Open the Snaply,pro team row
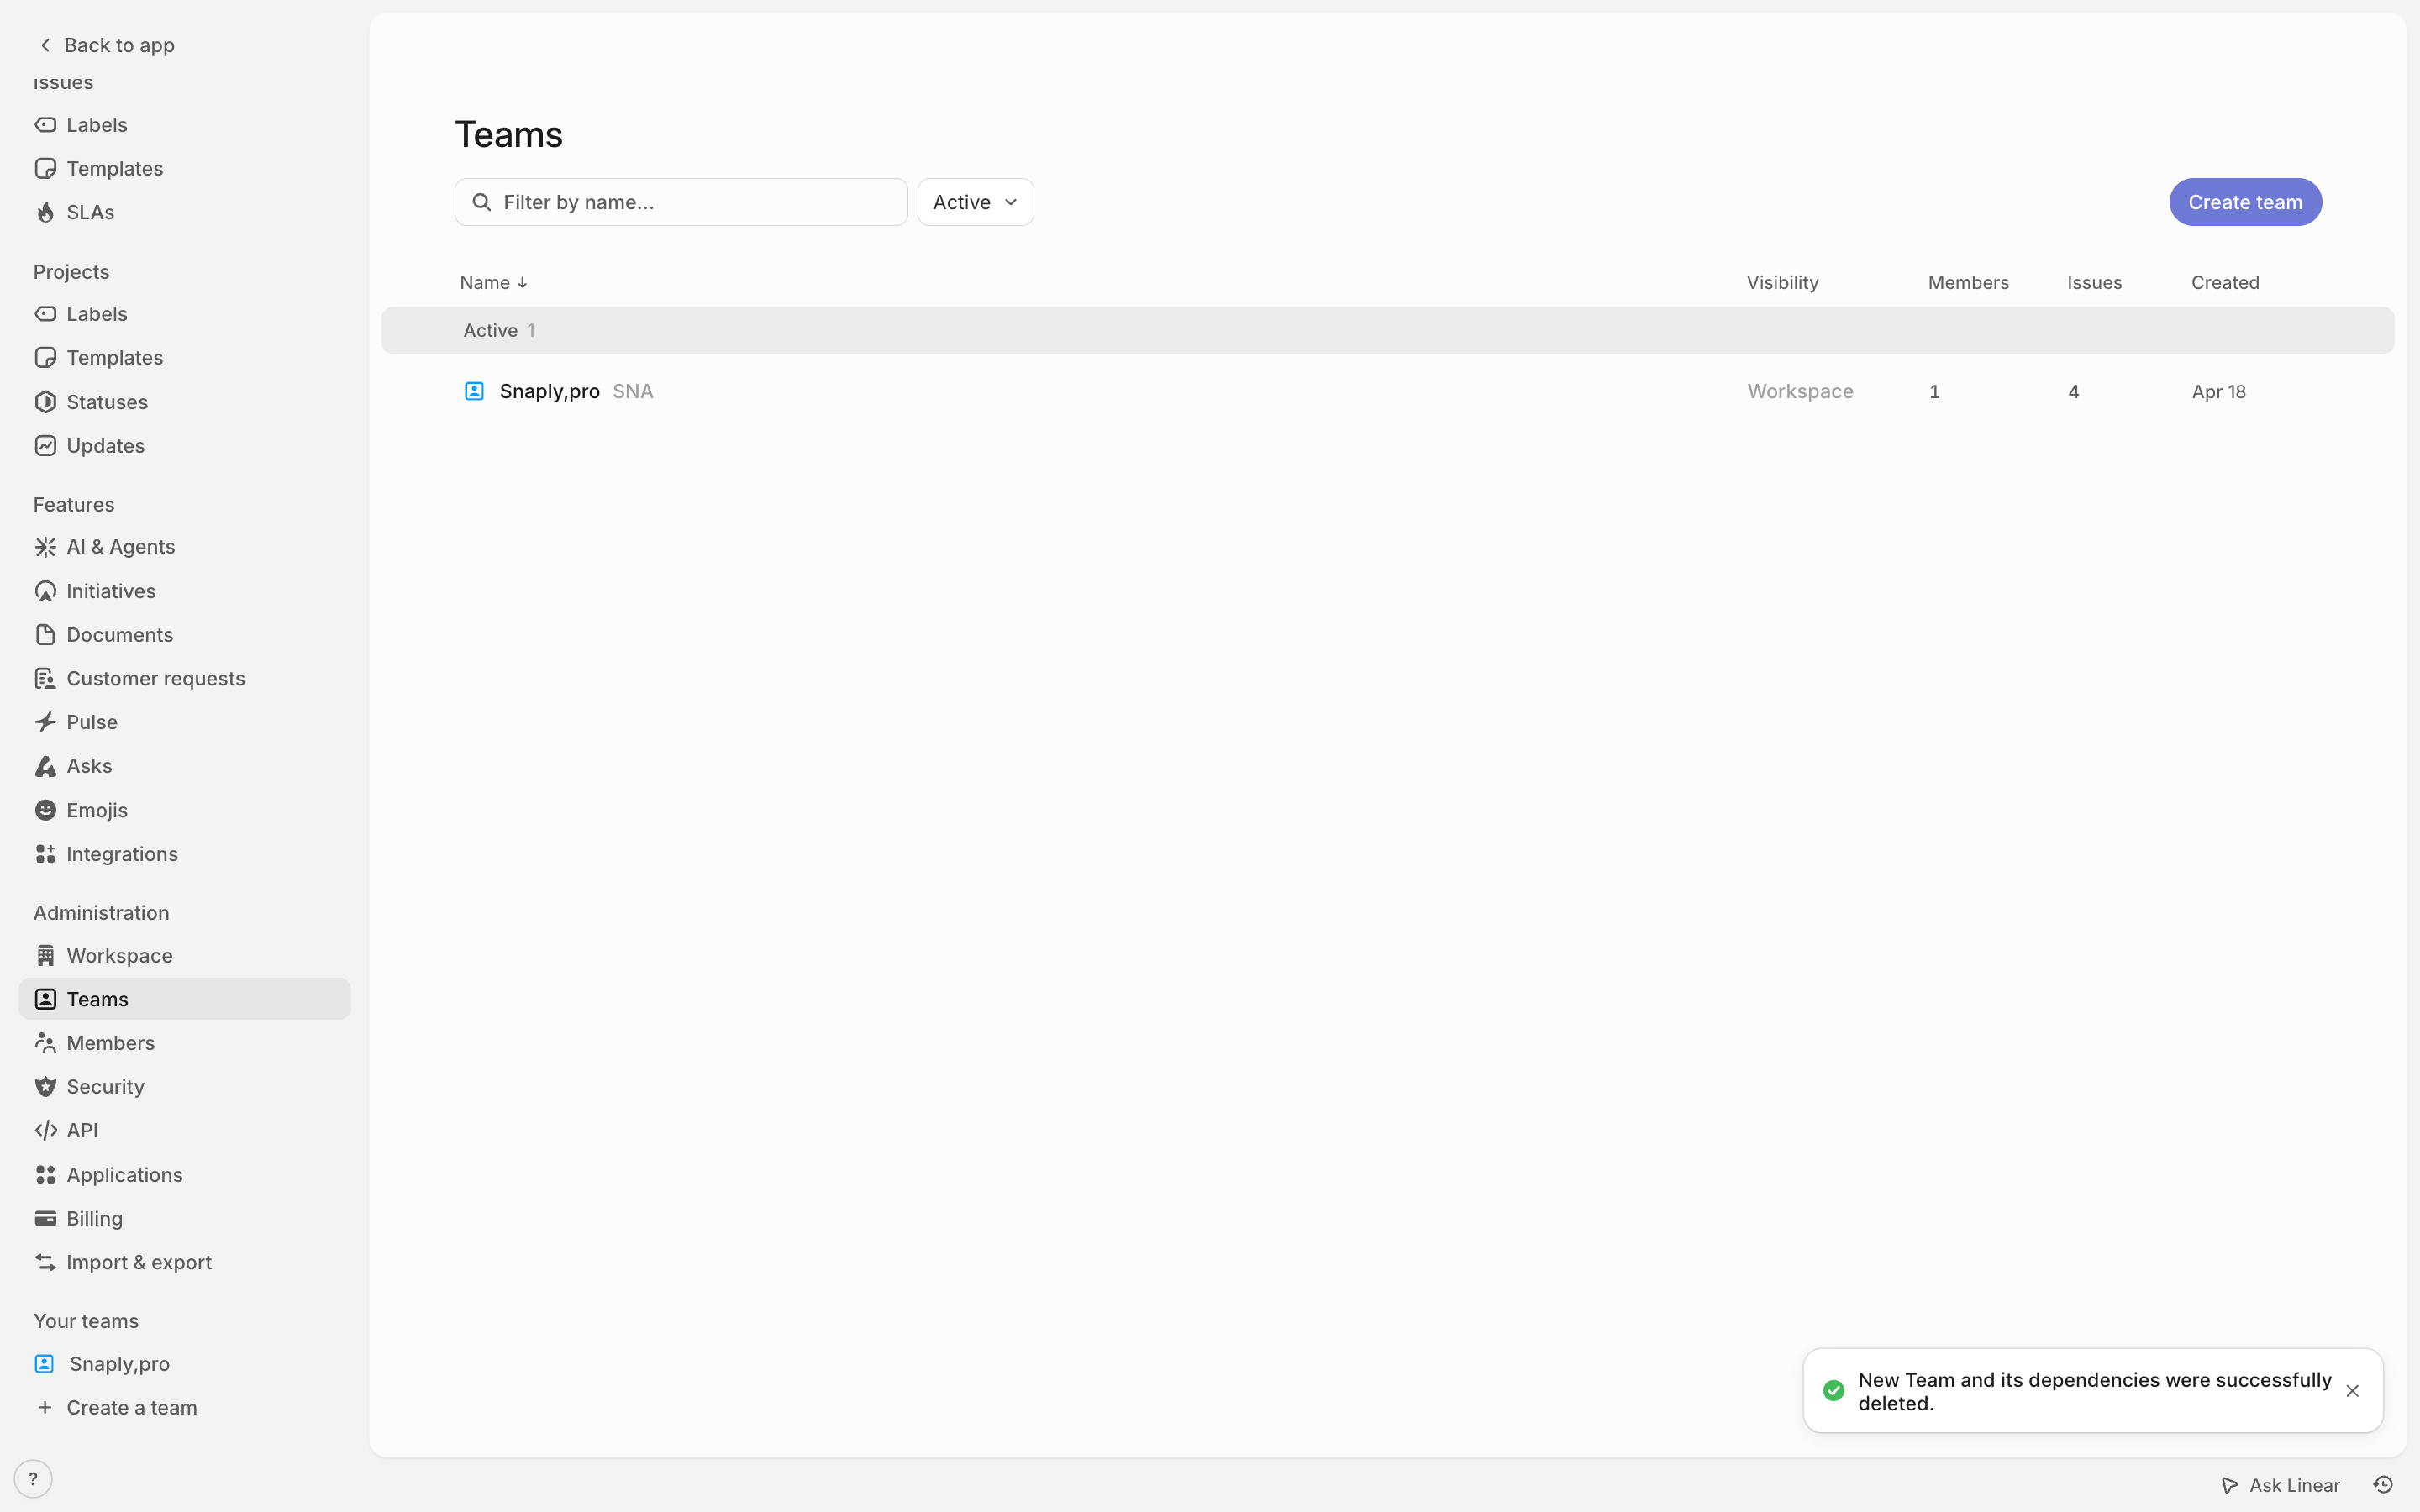This screenshot has height=1512, width=2420. [1387, 391]
